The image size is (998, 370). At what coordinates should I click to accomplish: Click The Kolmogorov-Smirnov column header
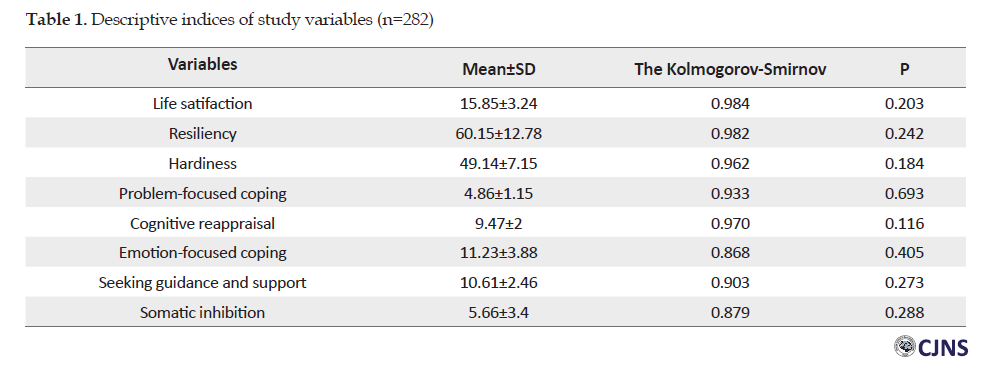730,69
